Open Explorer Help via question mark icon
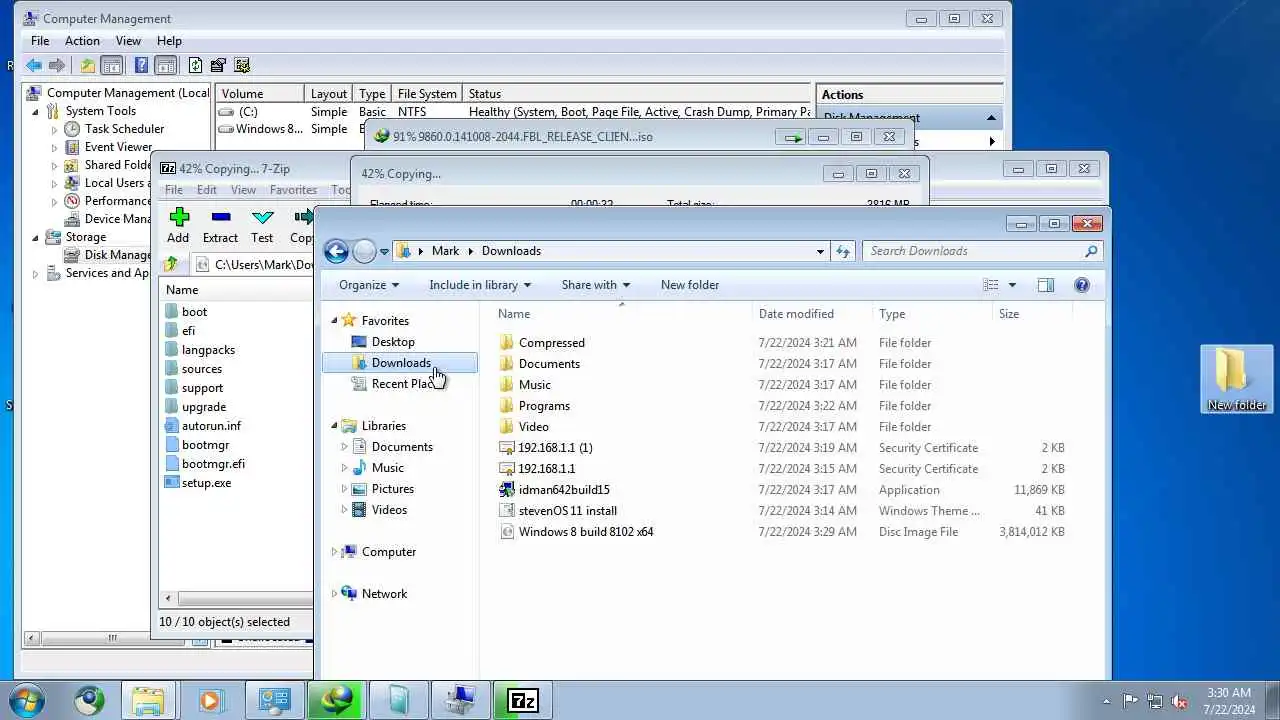Screen dimensions: 1280x720 click(1081, 285)
